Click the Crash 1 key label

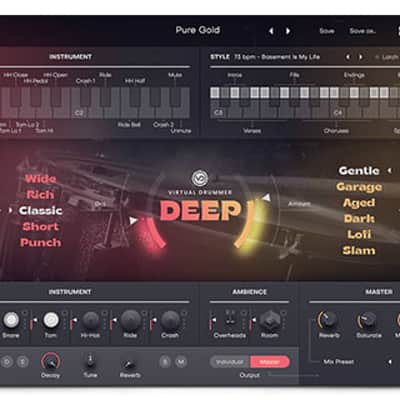pos(85,81)
